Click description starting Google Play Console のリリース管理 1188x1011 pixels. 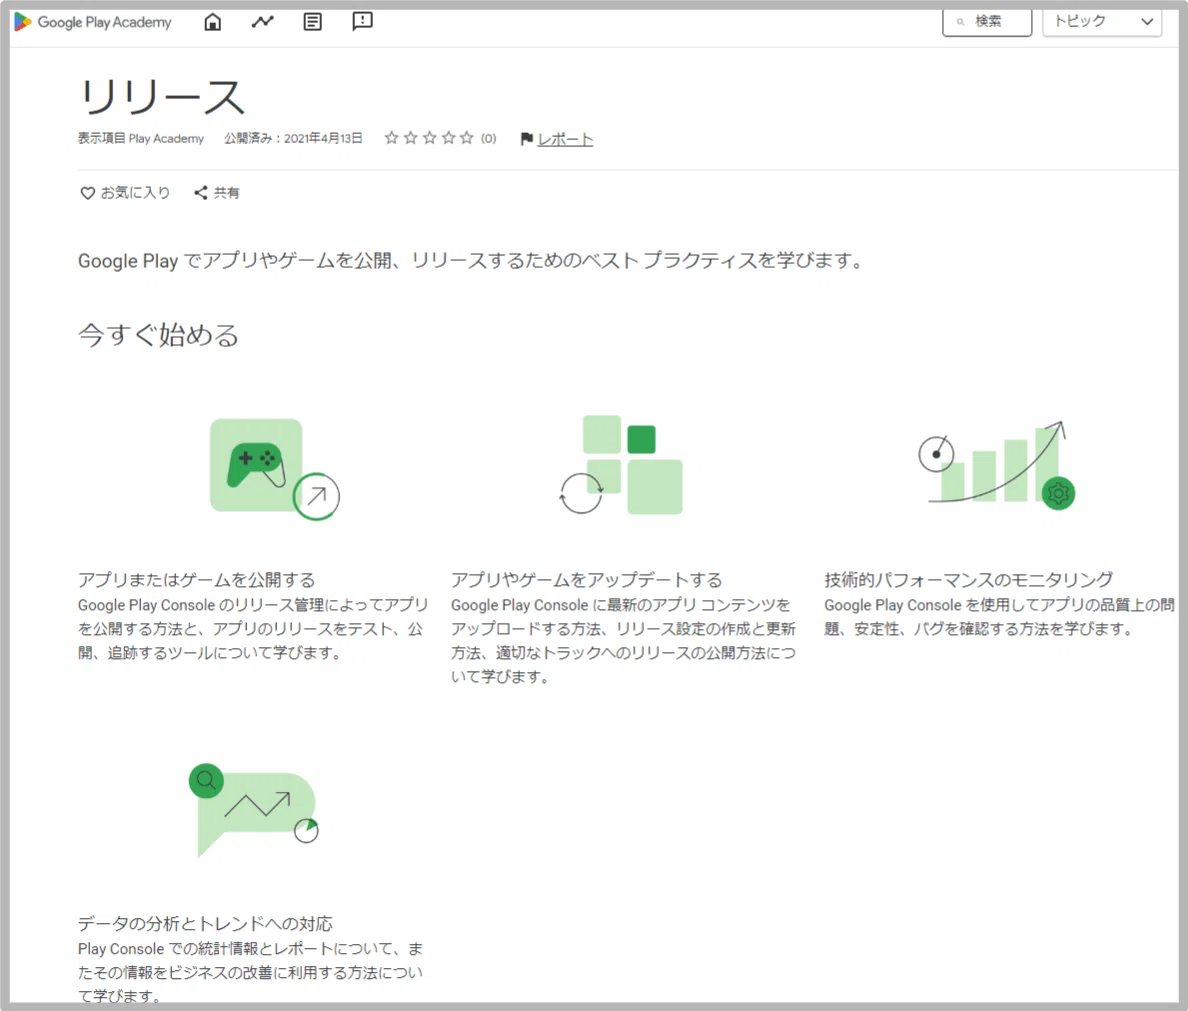(x=253, y=629)
